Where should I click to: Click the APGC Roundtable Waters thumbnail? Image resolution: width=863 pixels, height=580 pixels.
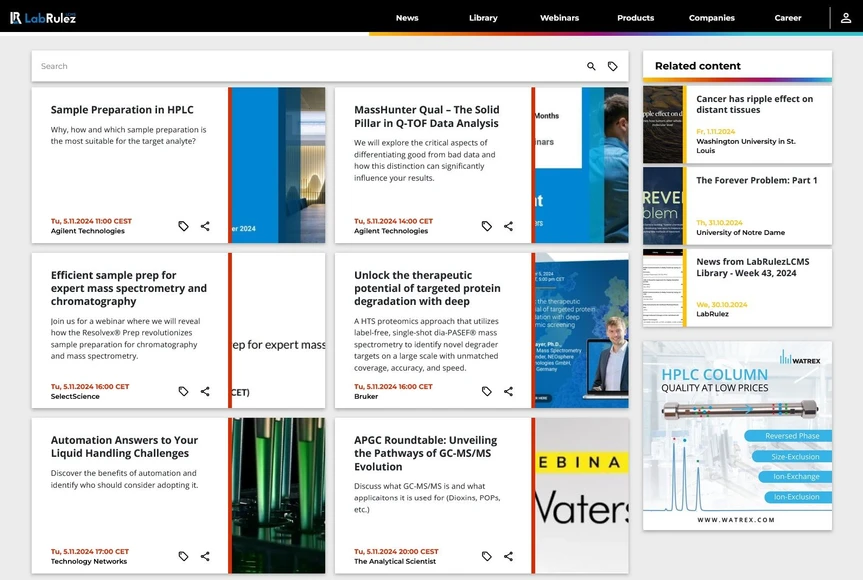pyautogui.click(x=581, y=496)
